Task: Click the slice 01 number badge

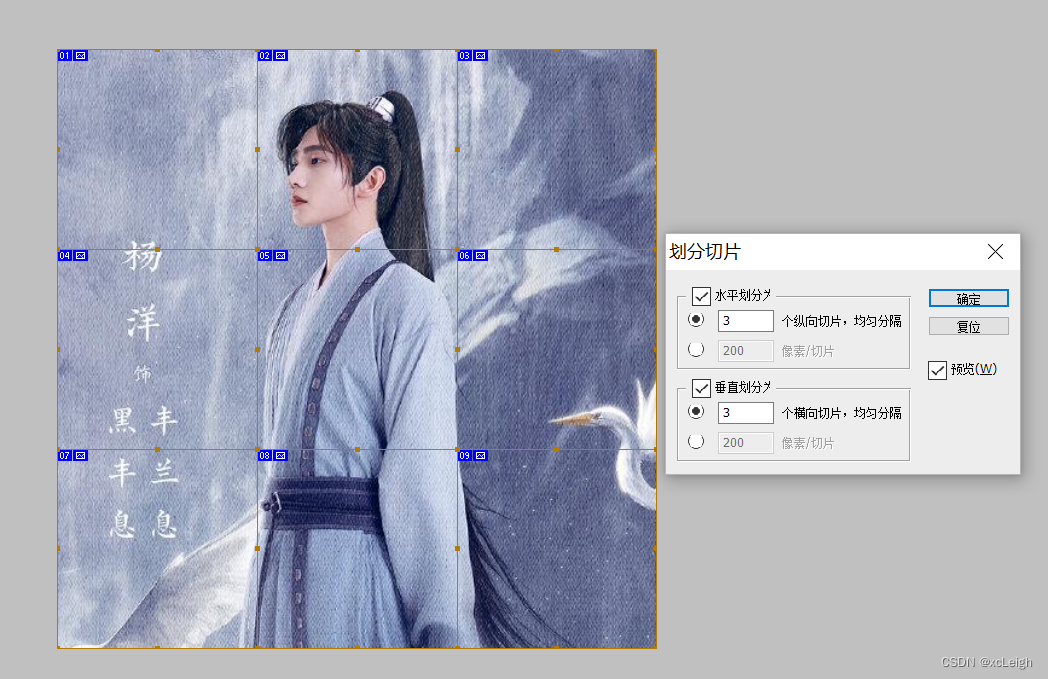Action: (x=65, y=55)
